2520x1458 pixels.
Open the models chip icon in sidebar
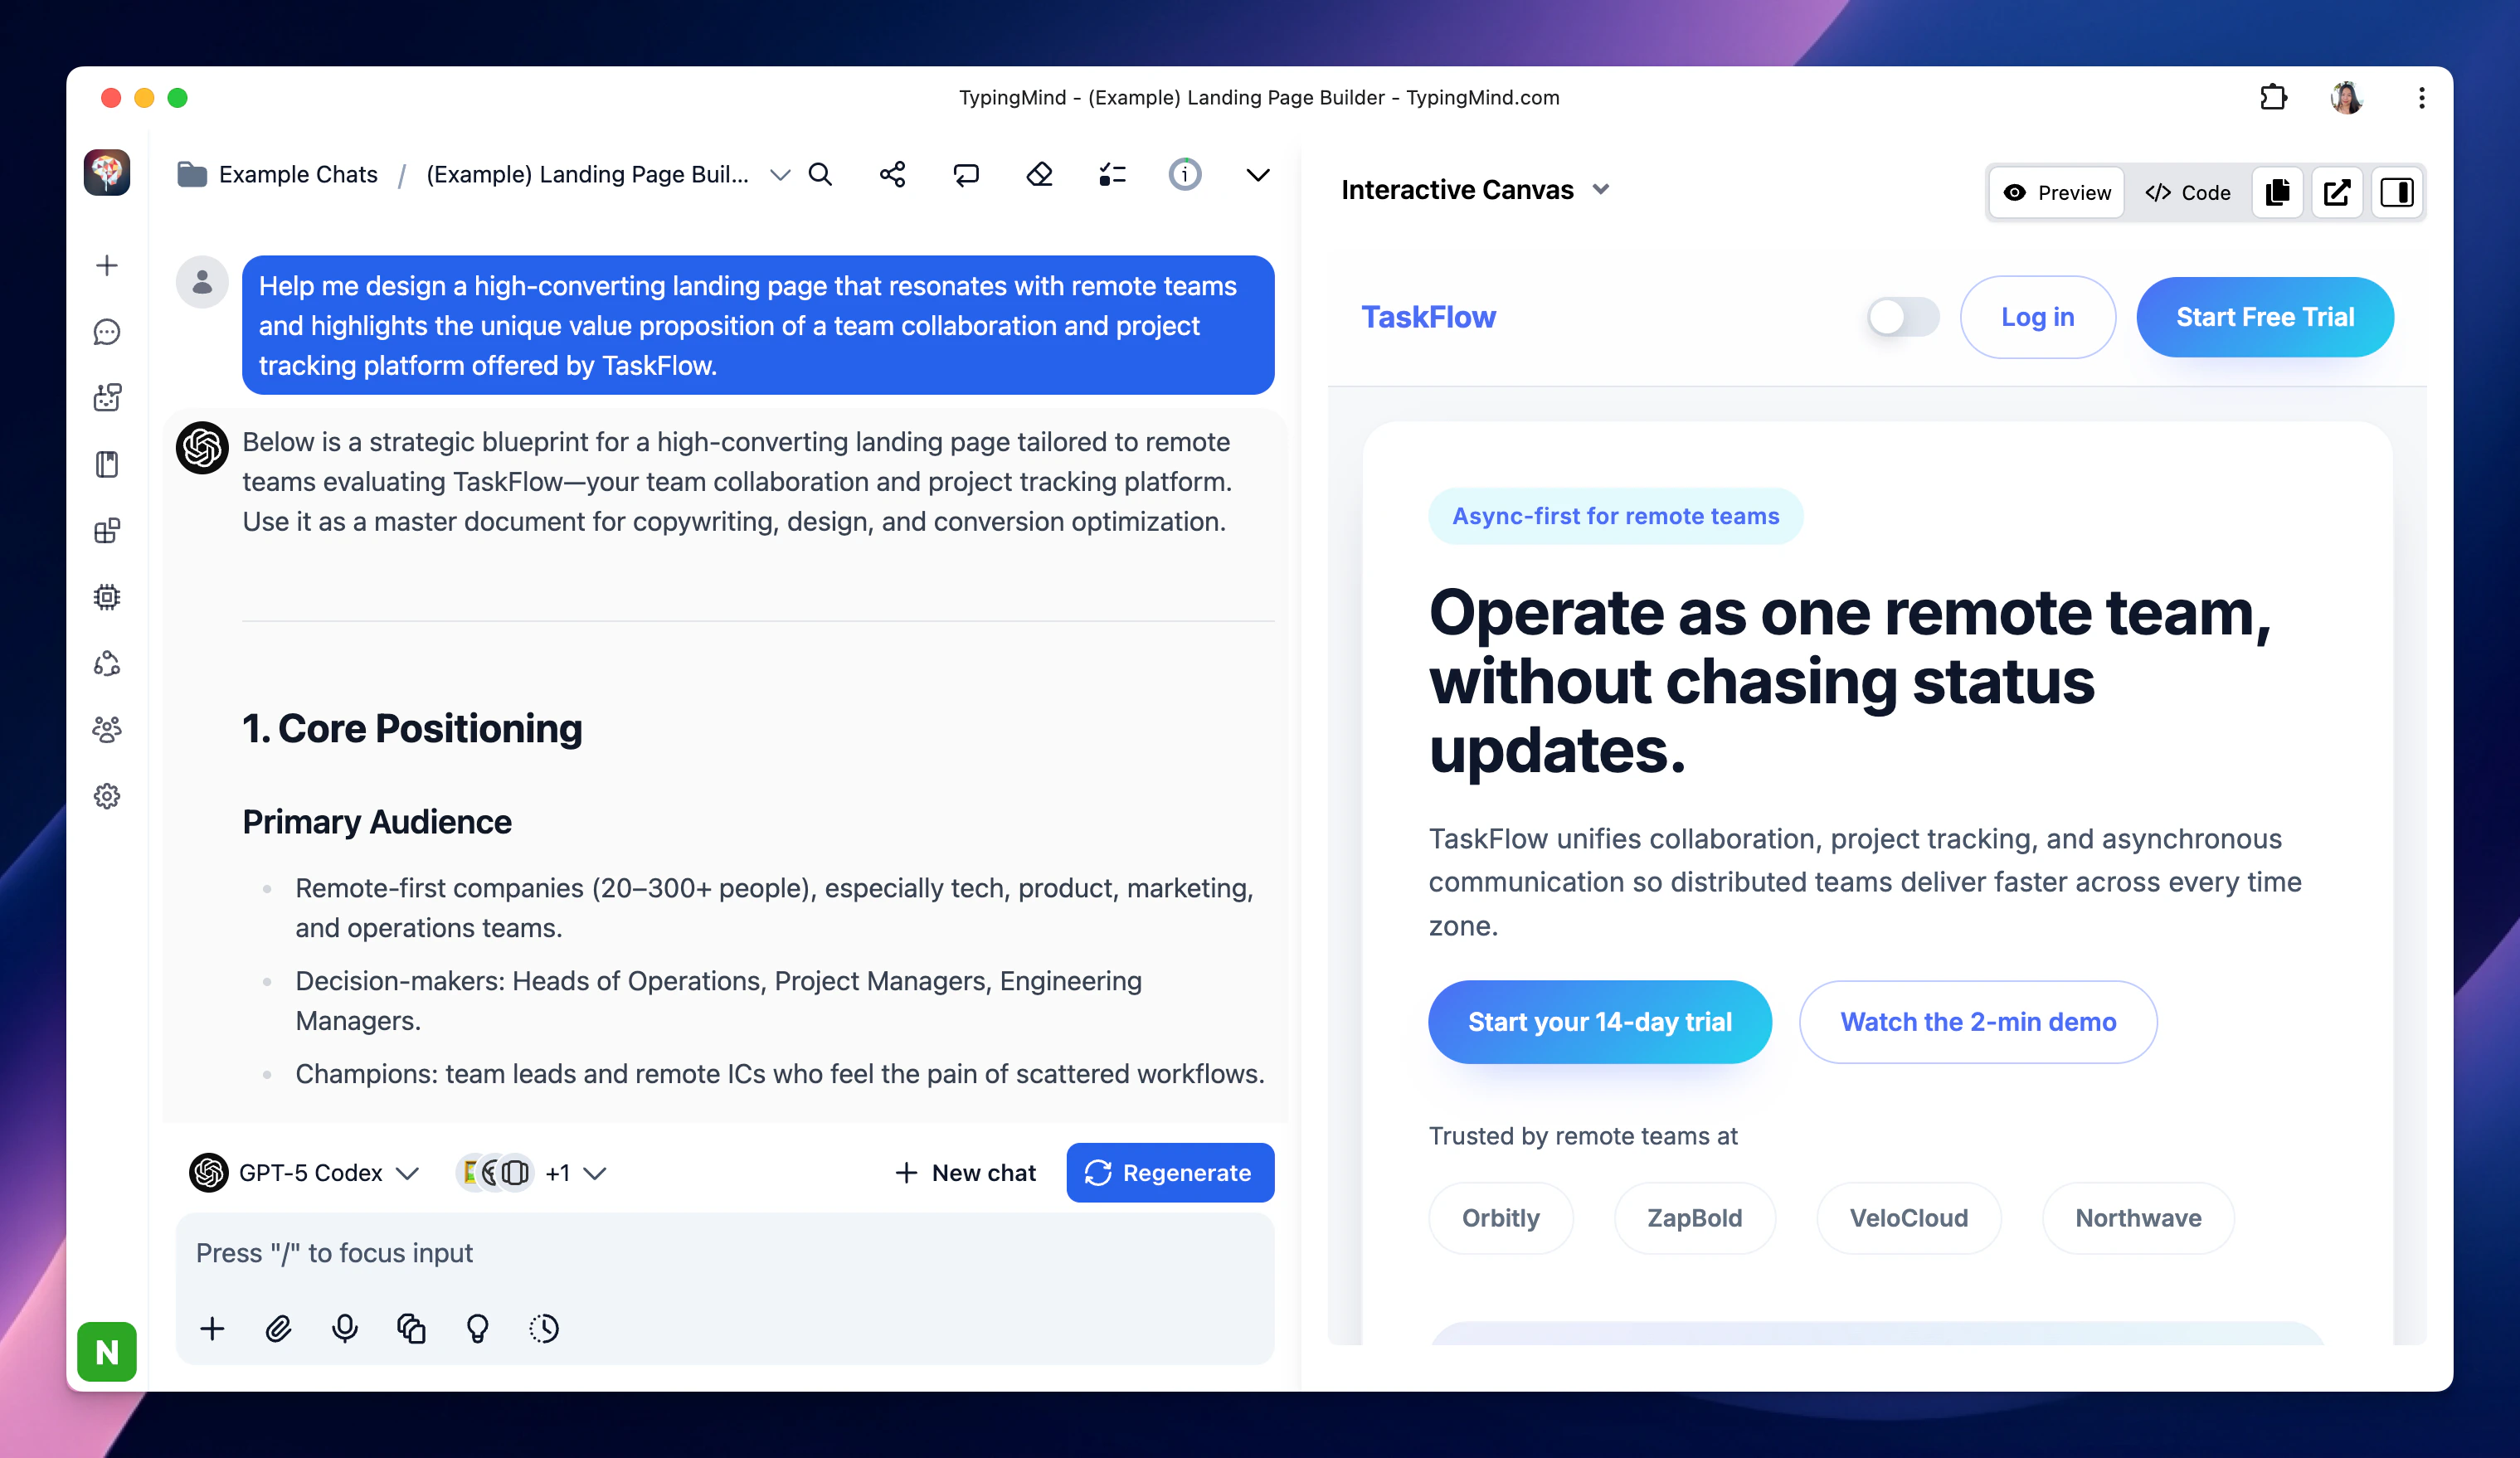point(107,597)
